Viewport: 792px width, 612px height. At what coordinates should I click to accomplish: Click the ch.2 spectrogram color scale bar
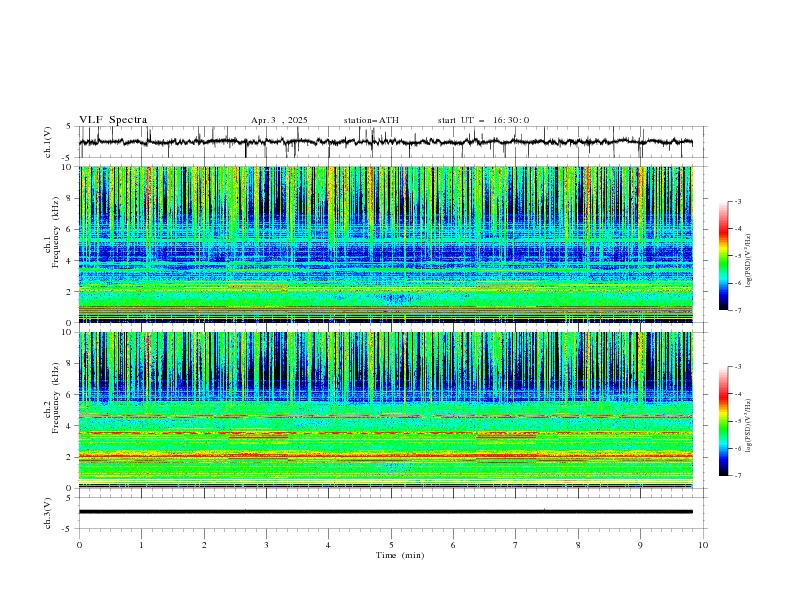pos(724,421)
